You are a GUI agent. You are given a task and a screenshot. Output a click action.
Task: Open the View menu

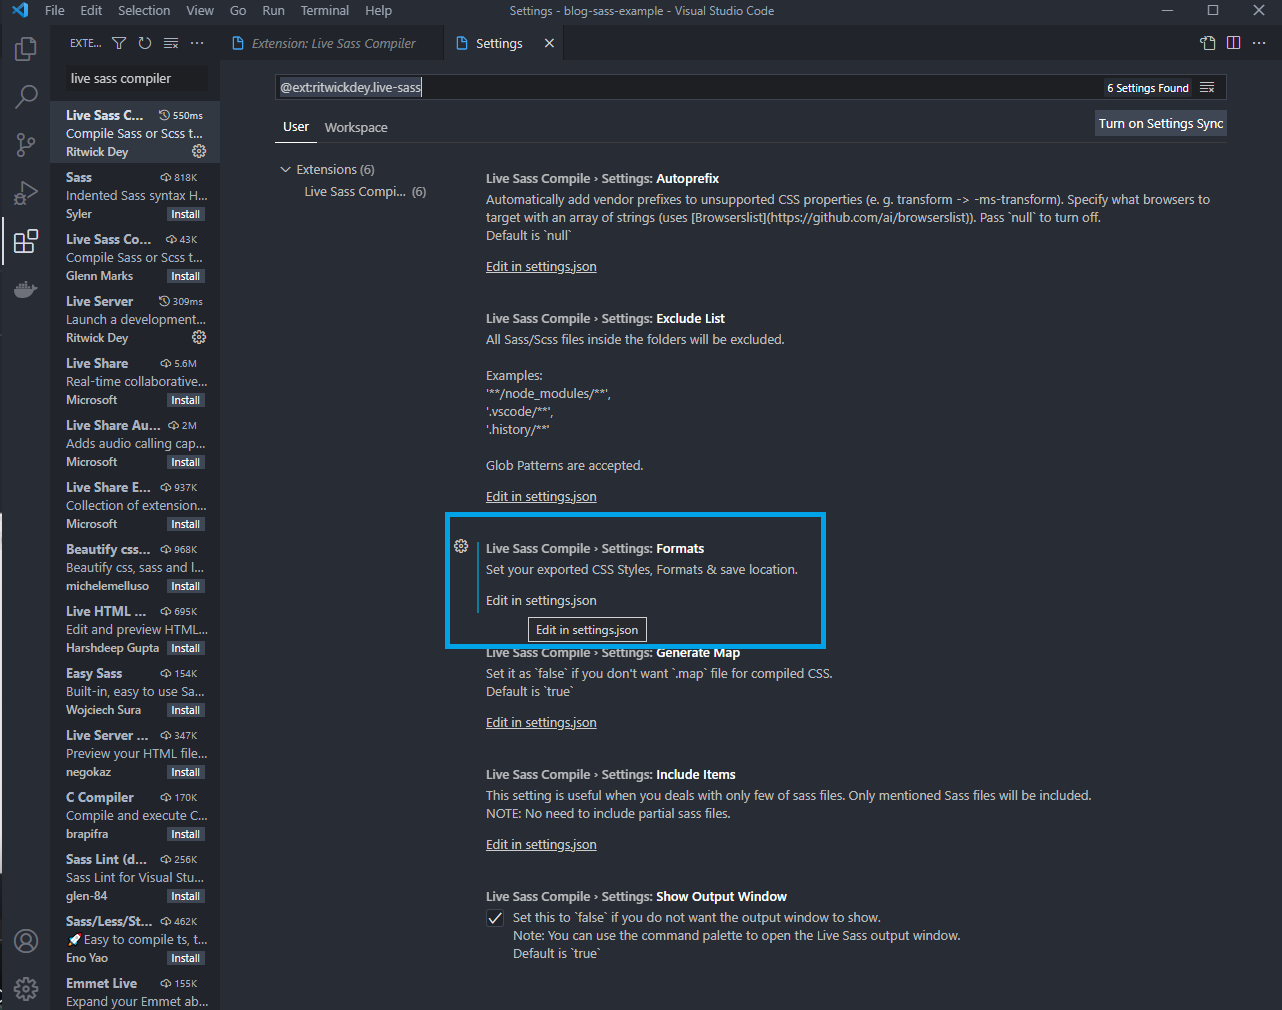(200, 10)
